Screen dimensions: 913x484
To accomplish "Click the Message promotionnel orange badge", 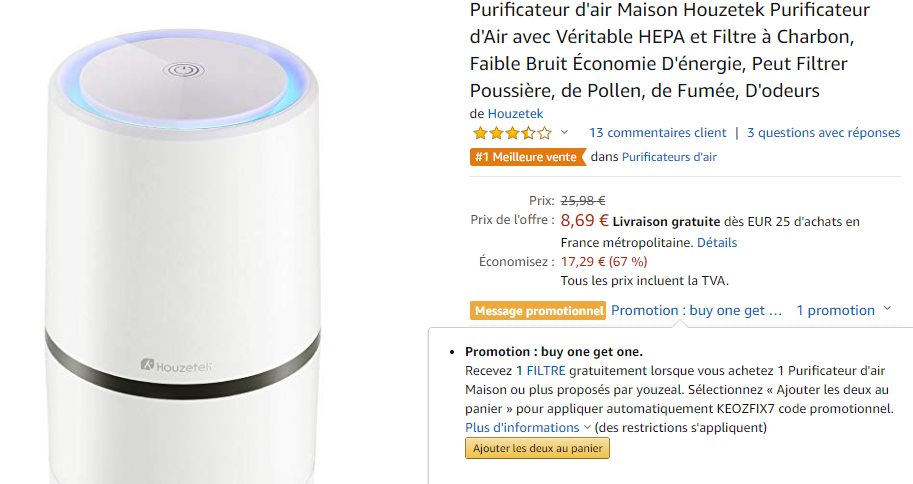I will point(539,311).
